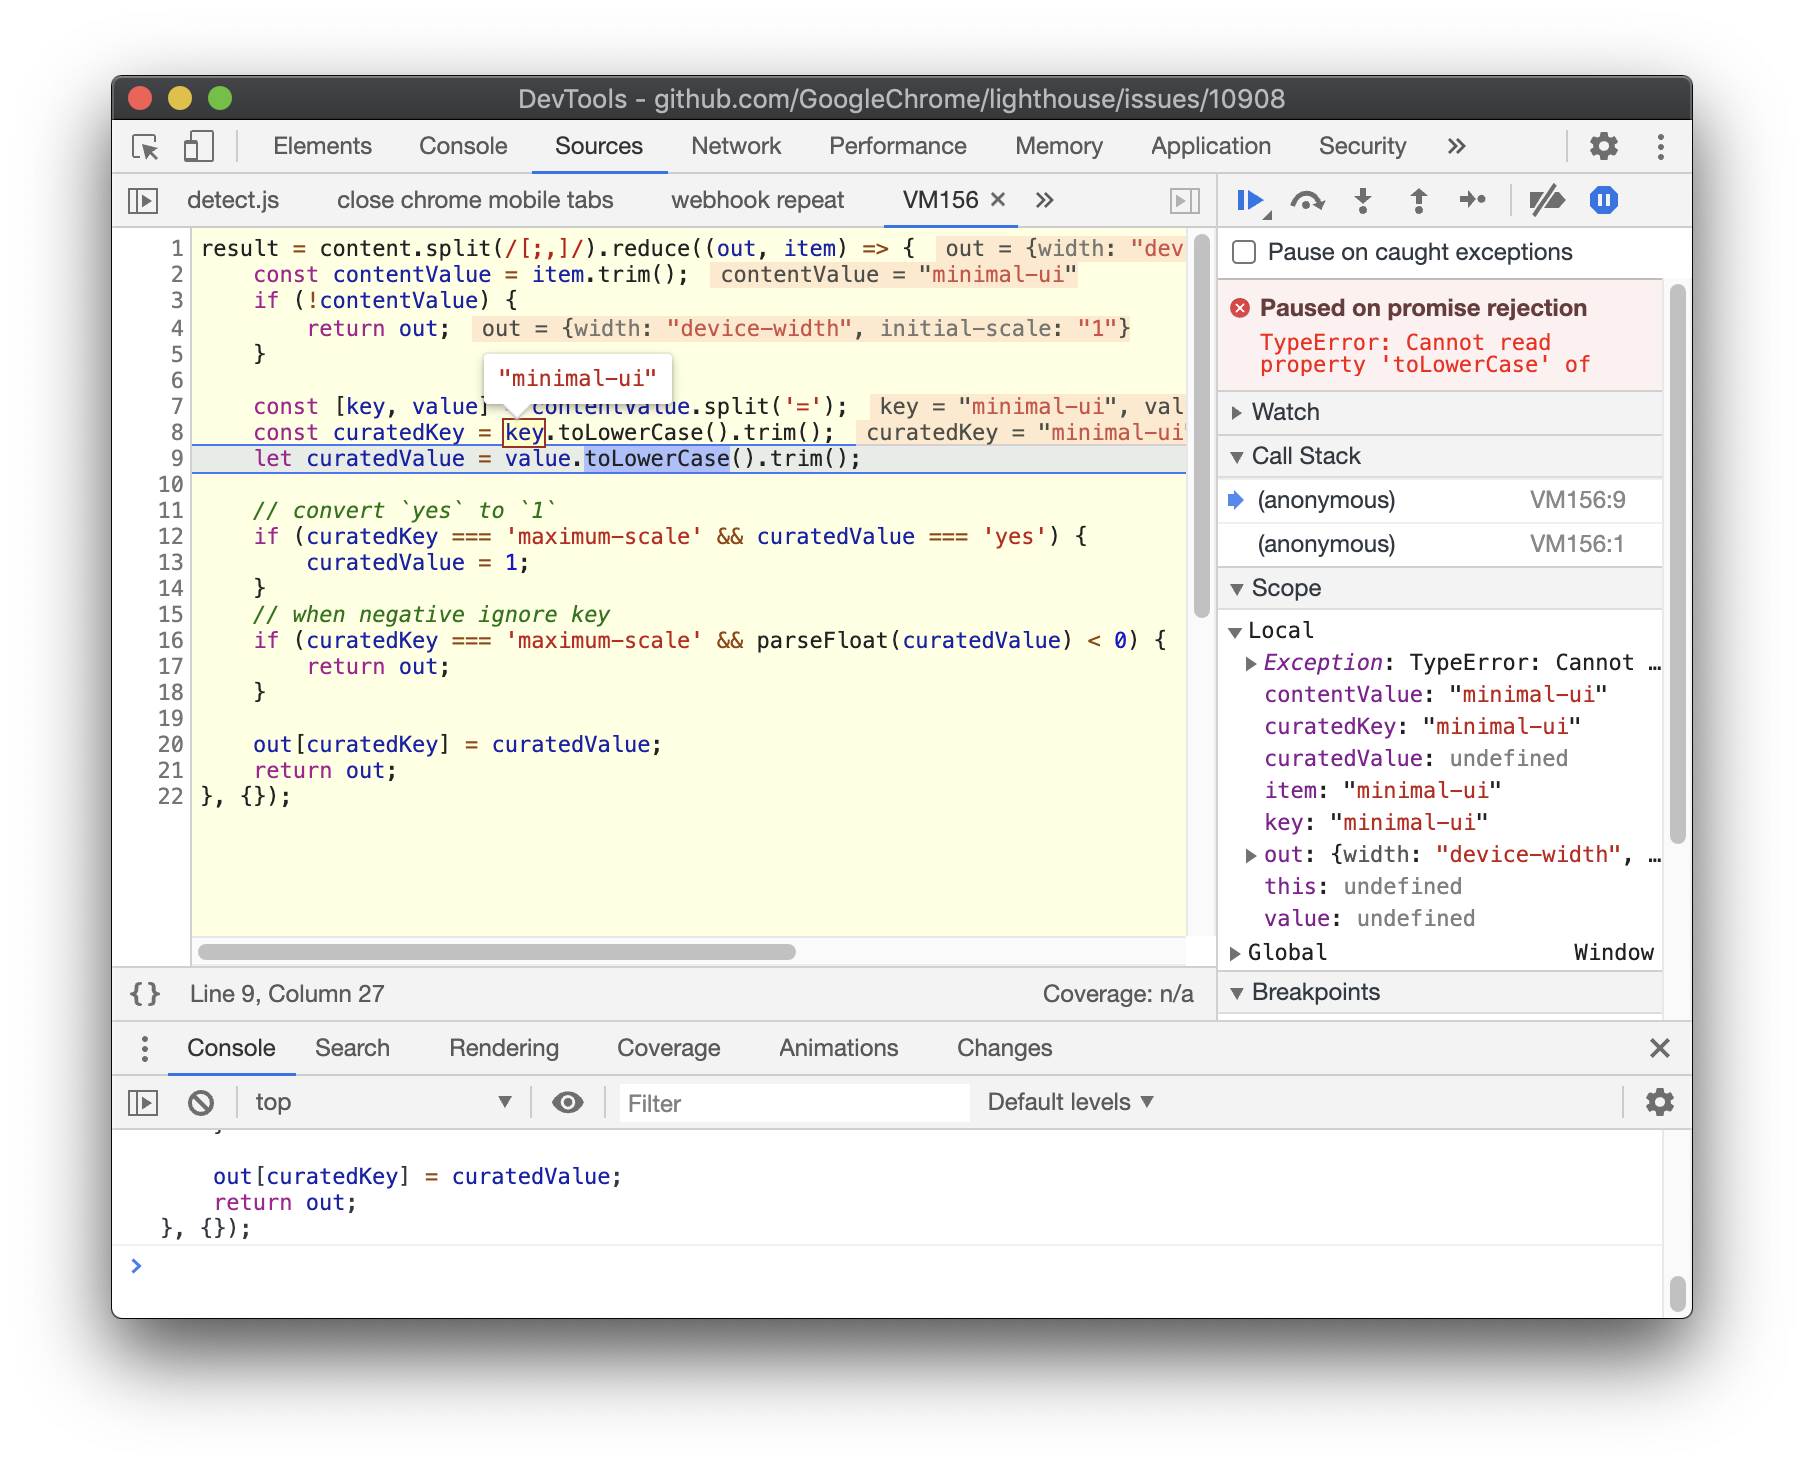Open the drawer three-dot menu
This screenshot has width=1804, height=1466.
(145, 1048)
